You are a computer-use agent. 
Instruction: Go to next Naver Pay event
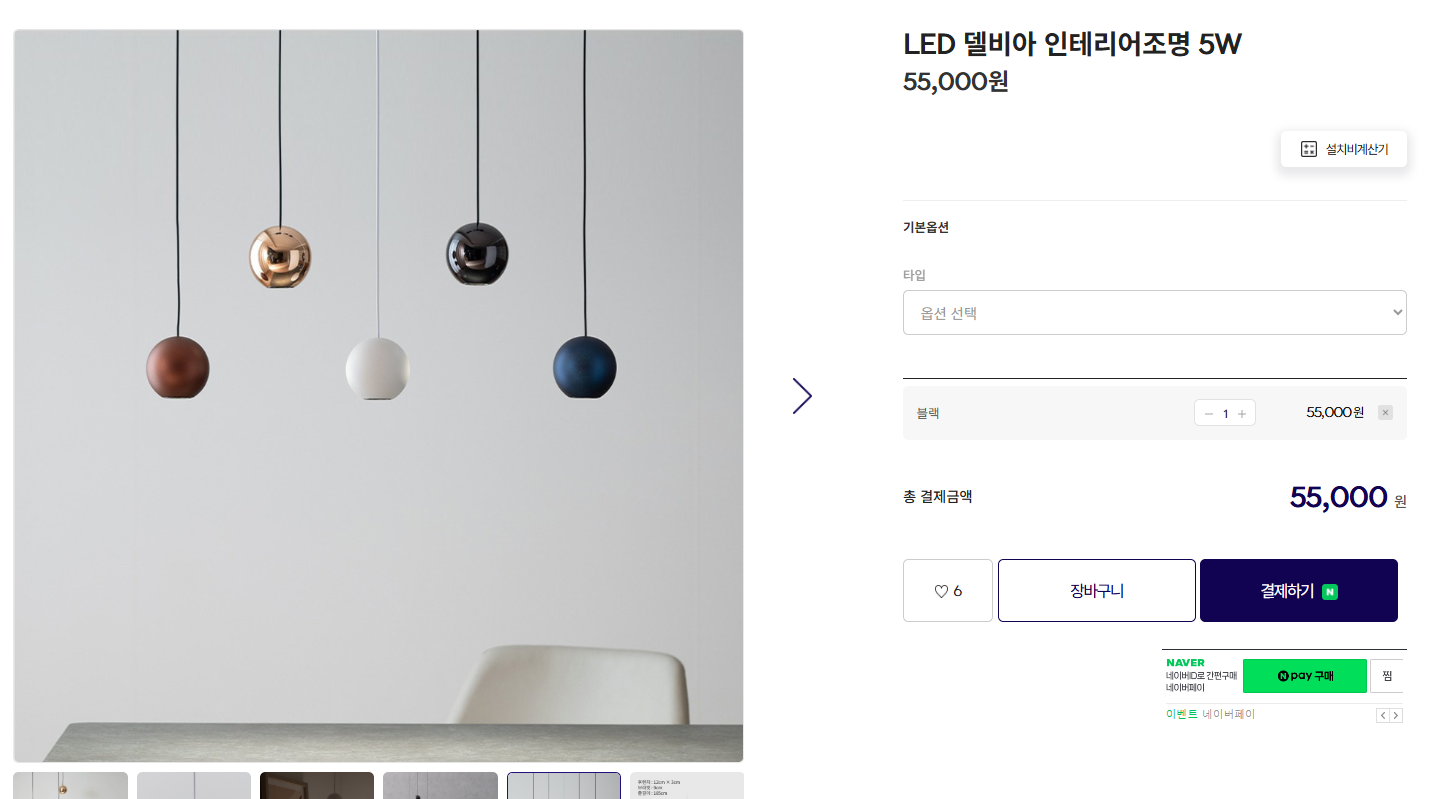pyautogui.click(x=1396, y=715)
